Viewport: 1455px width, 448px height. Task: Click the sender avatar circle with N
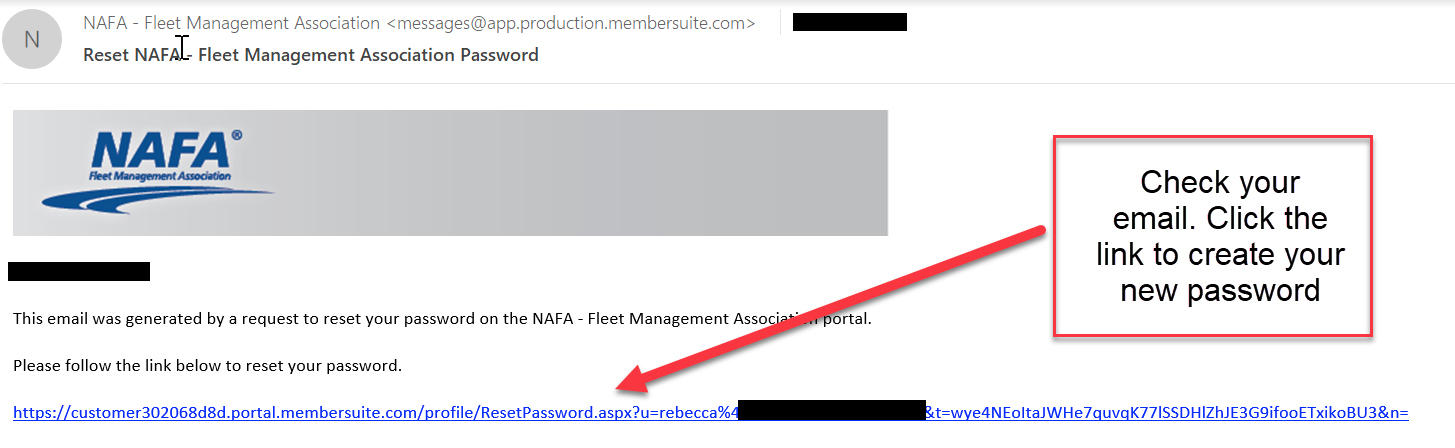(32, 39)
